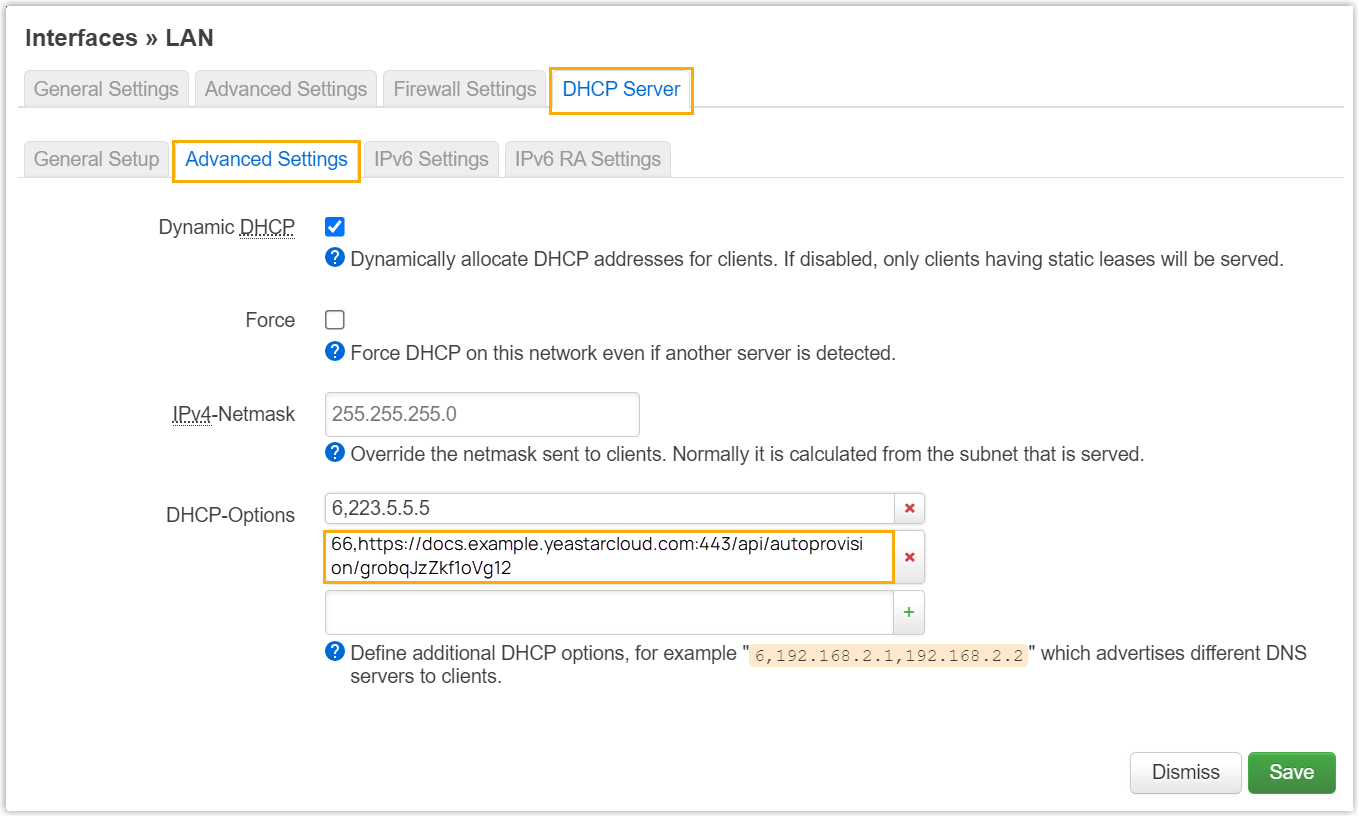Click the empty DHCP-Options input field
The width and height of the screenshot is (1359, 817).
(x=608, y=612)
